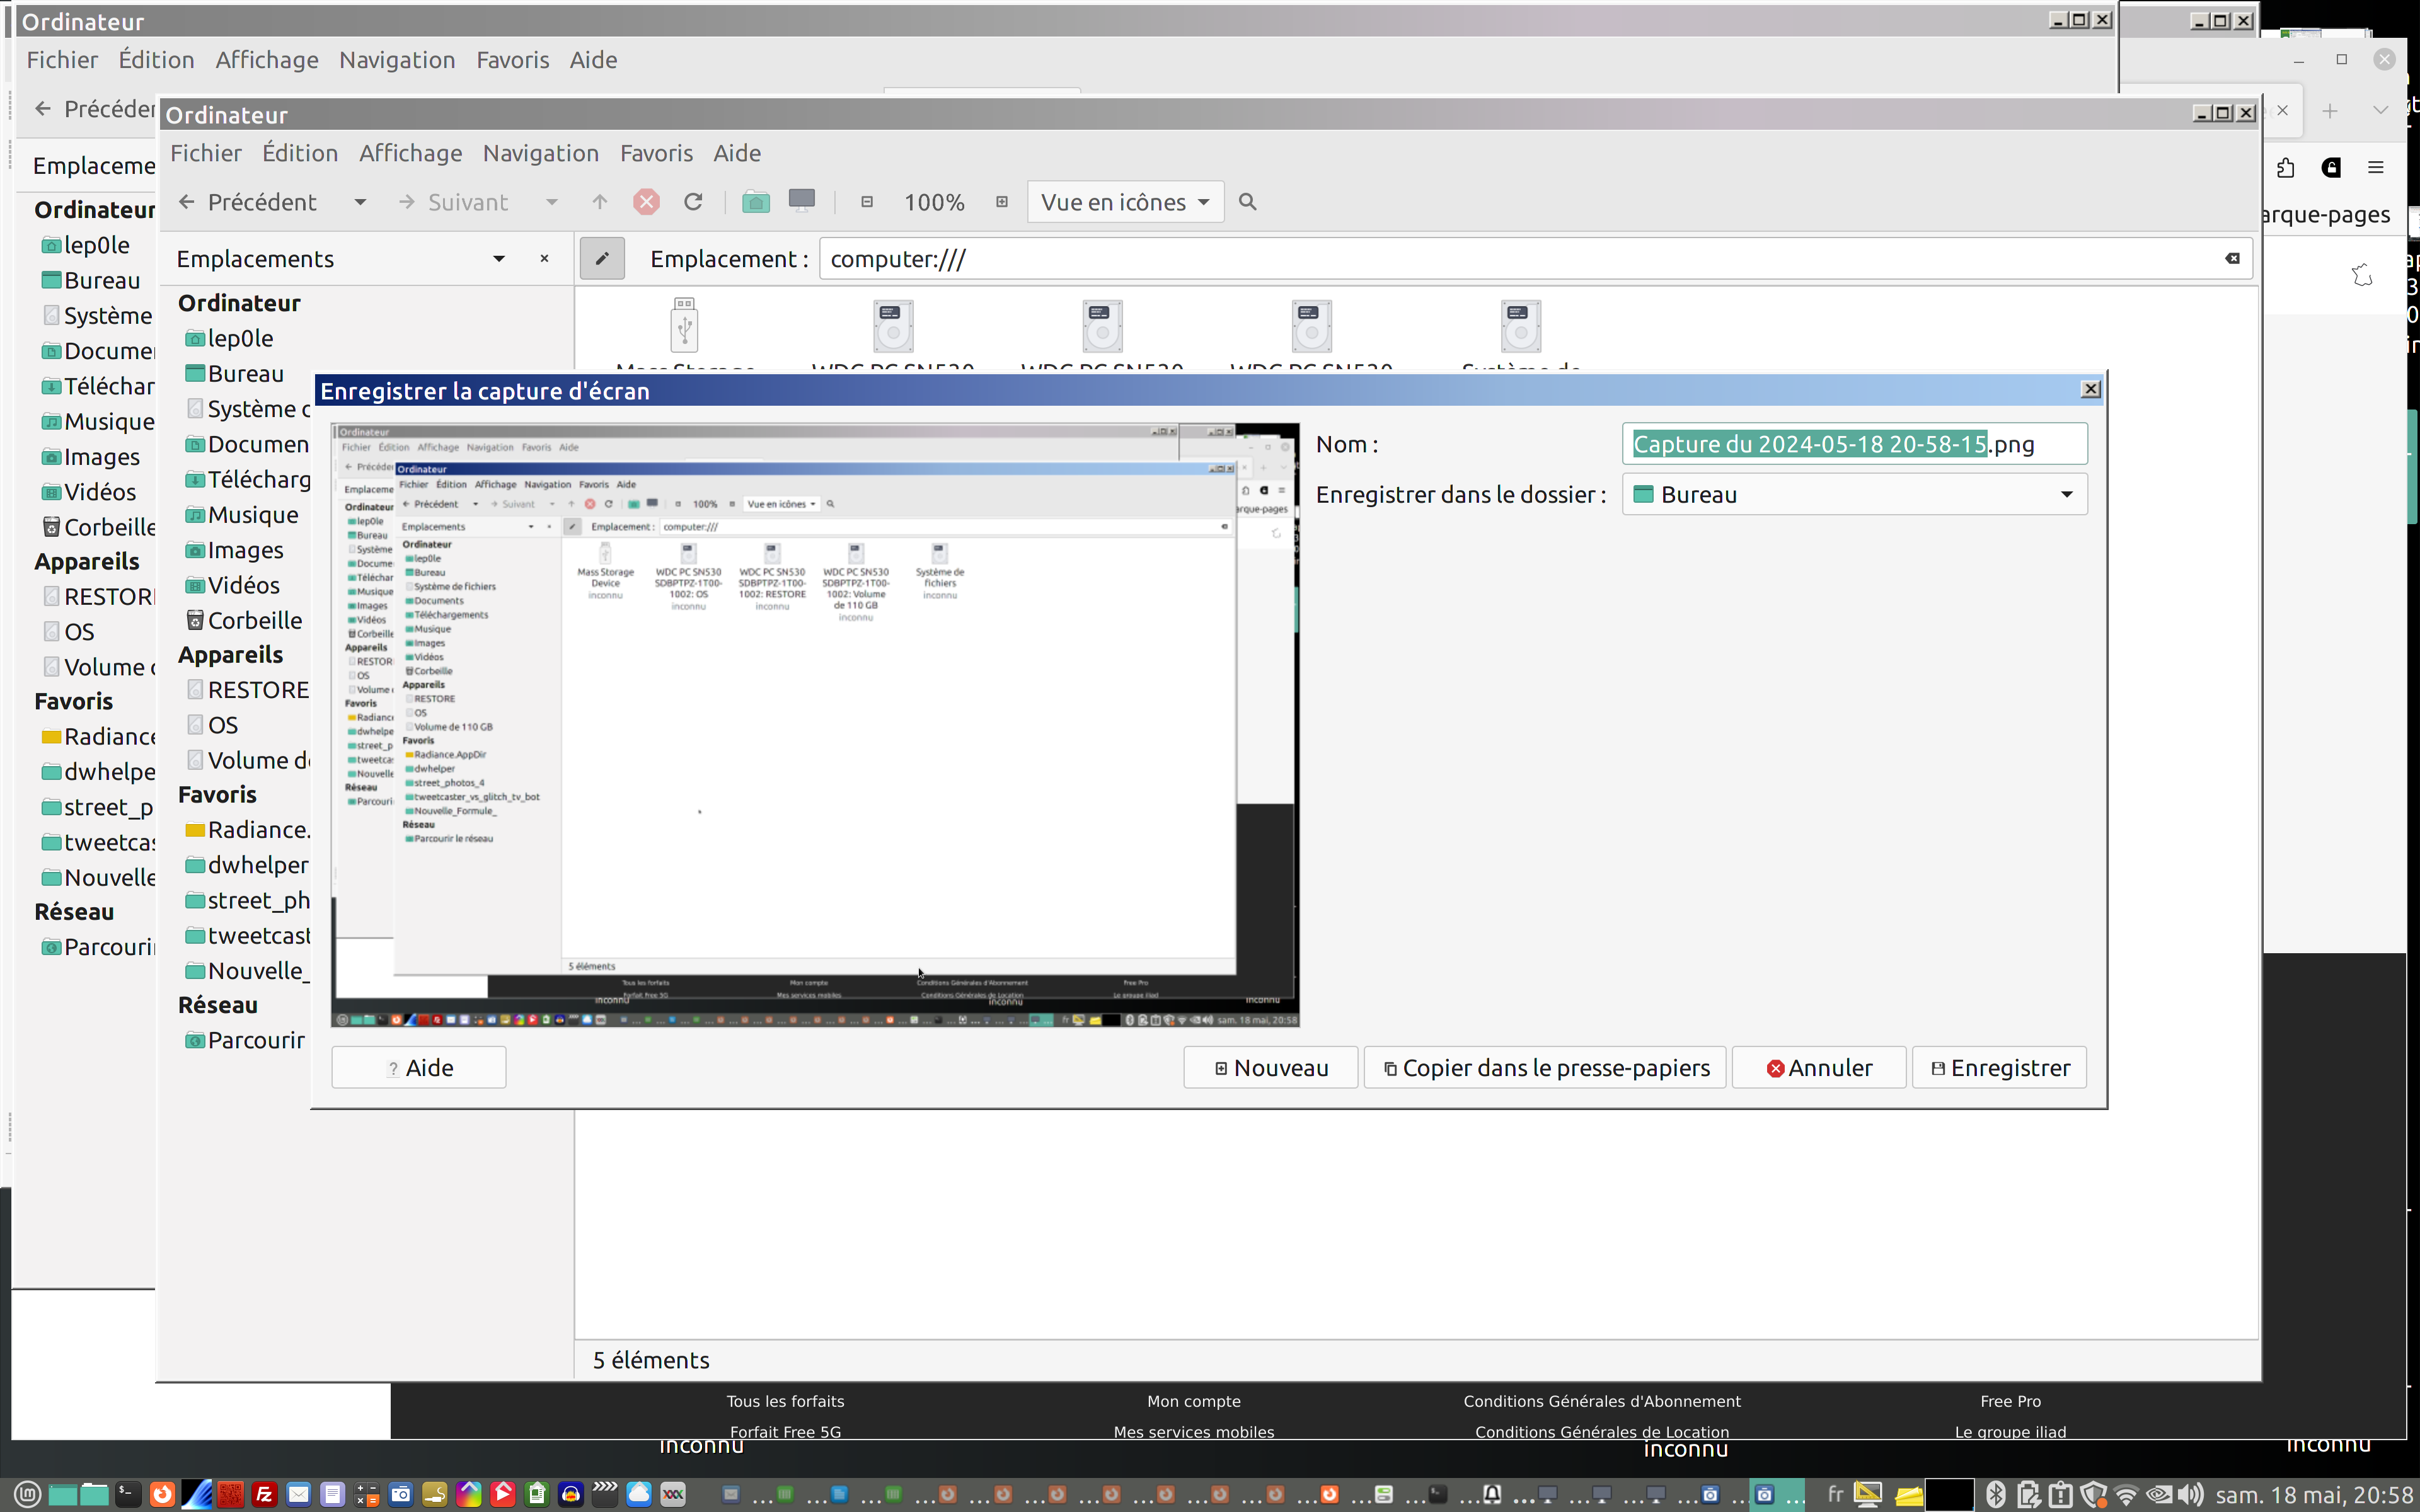Close the Emplacements side panel
Viewport: 2420px width, 1512px height.
(x=544, y=259)
